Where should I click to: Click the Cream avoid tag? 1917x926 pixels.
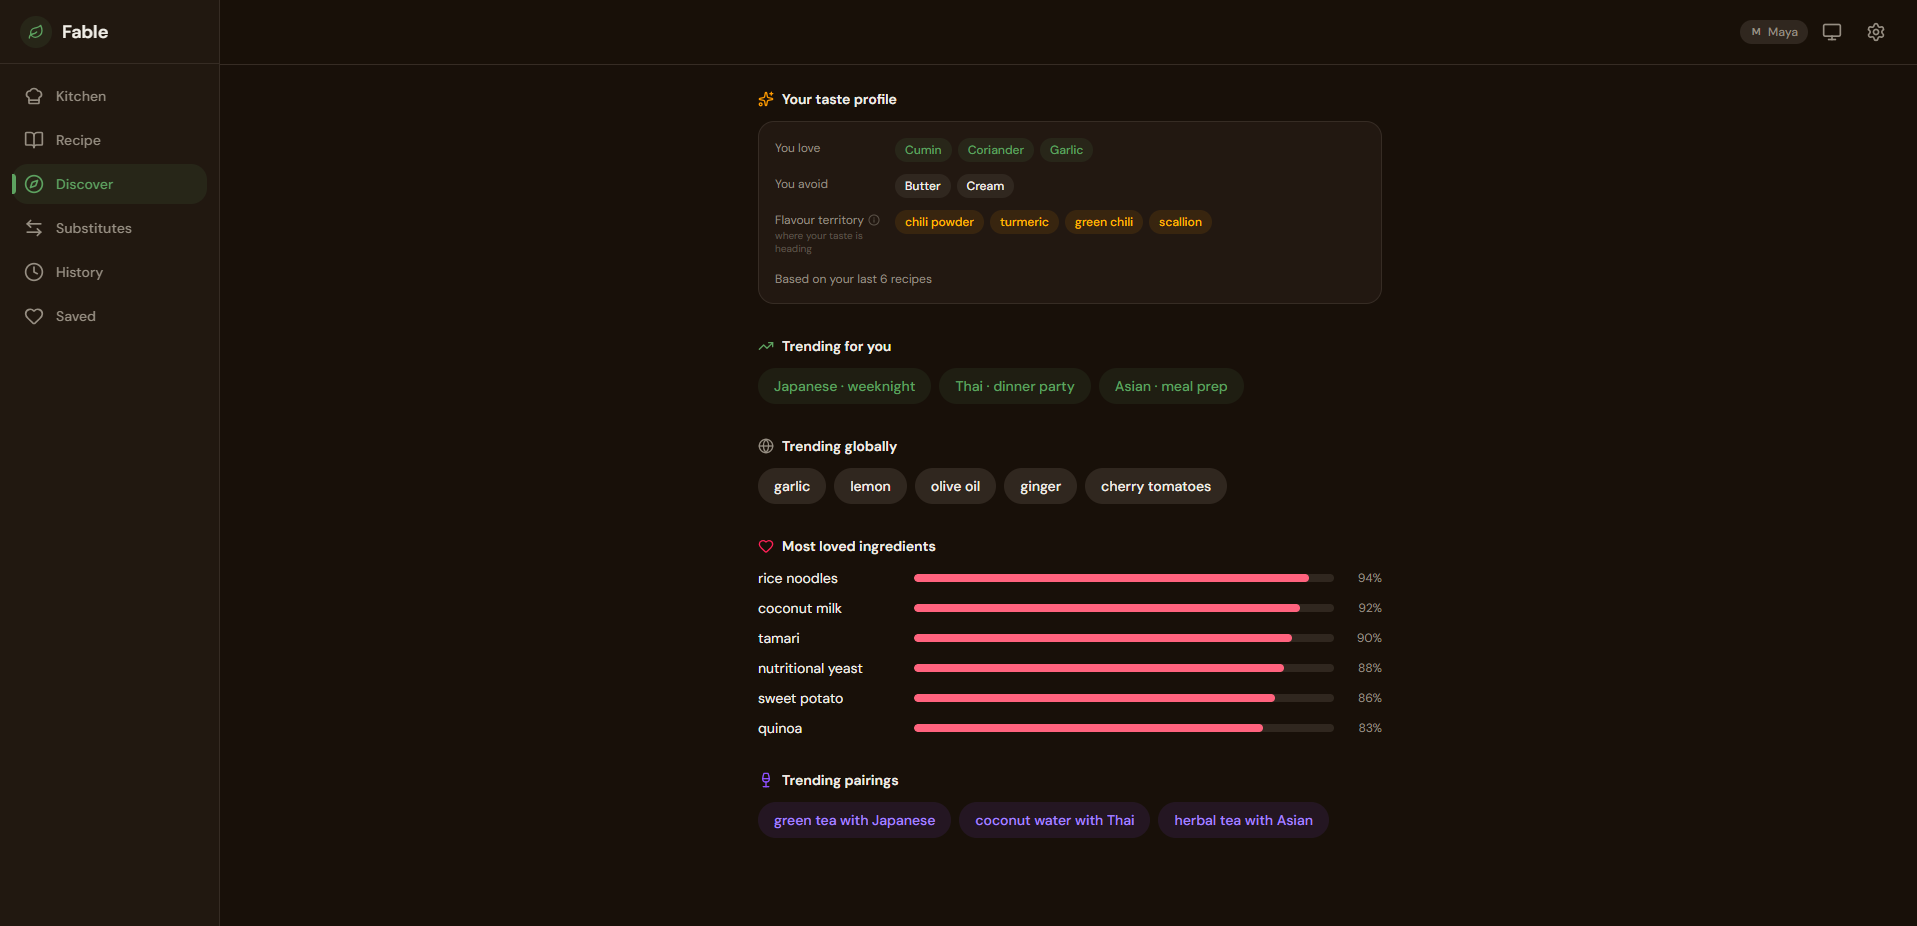tap(985, 186)
